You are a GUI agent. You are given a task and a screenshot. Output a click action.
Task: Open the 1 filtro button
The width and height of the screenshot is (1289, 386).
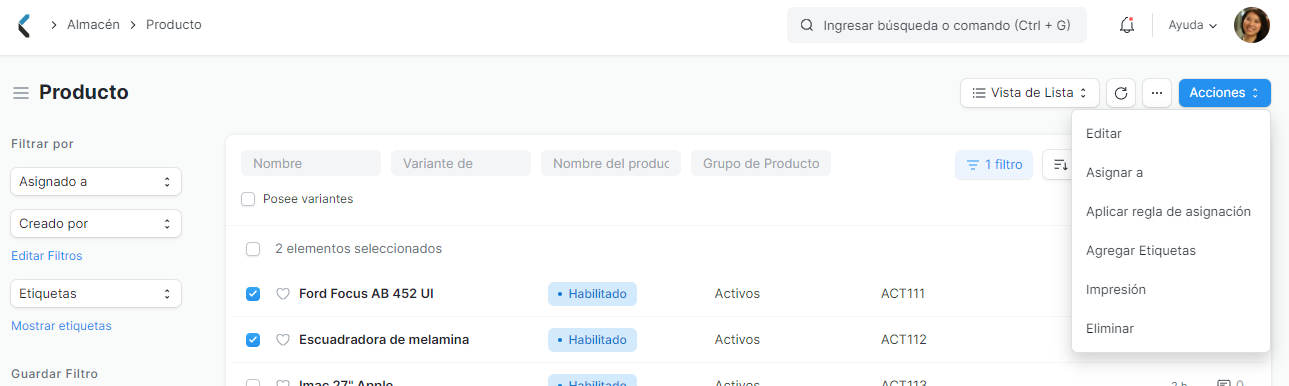[x=994, y=165]
